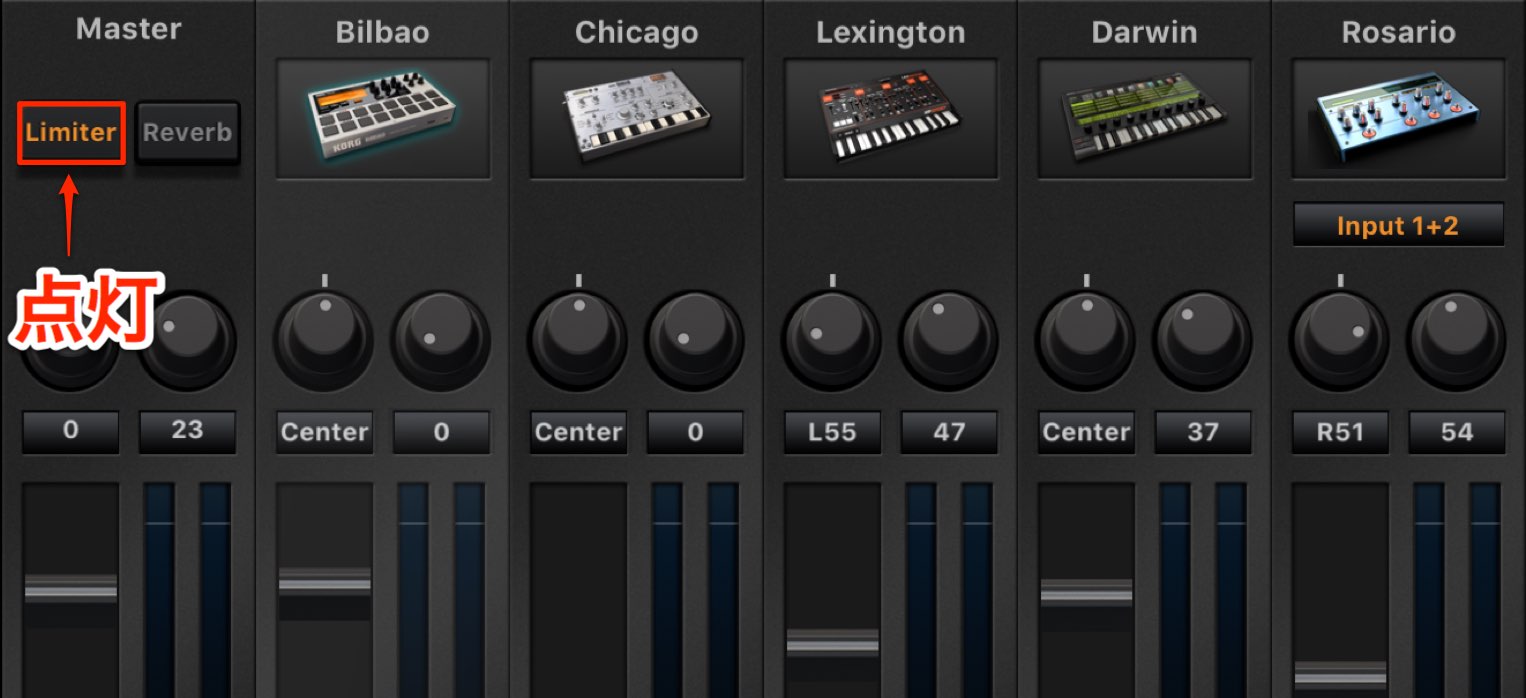
Task: Click Bilbao's Center pan value field
Action: (324, 432)
